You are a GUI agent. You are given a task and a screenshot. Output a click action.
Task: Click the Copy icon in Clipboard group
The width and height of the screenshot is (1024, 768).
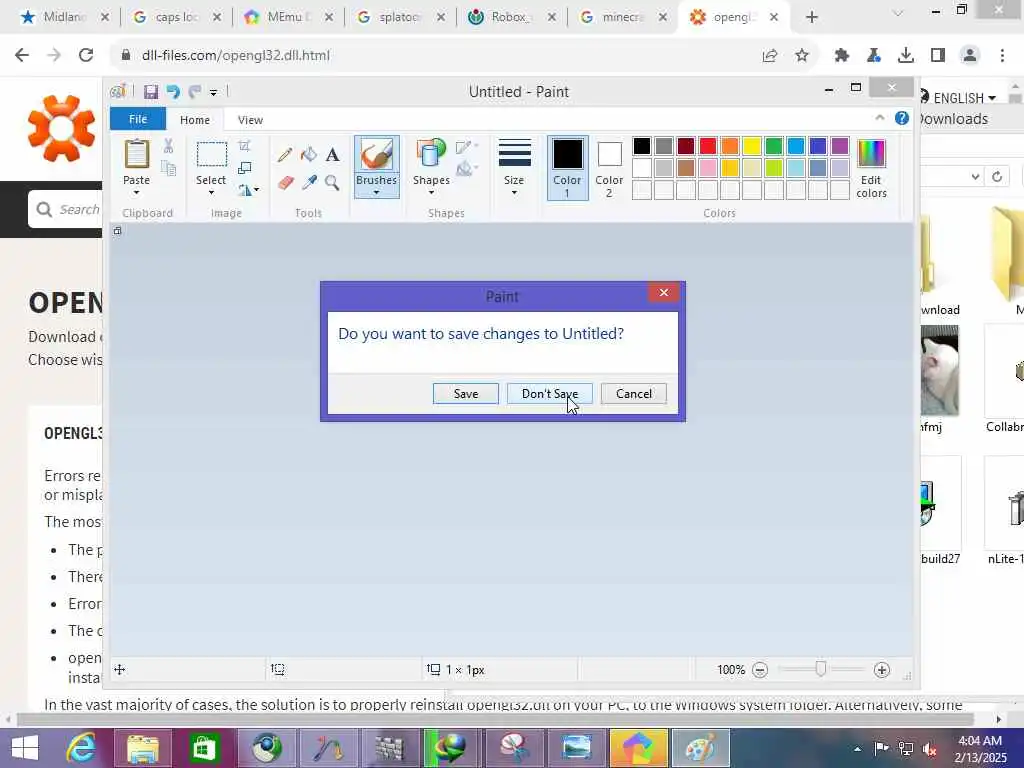tap(168, 168)
